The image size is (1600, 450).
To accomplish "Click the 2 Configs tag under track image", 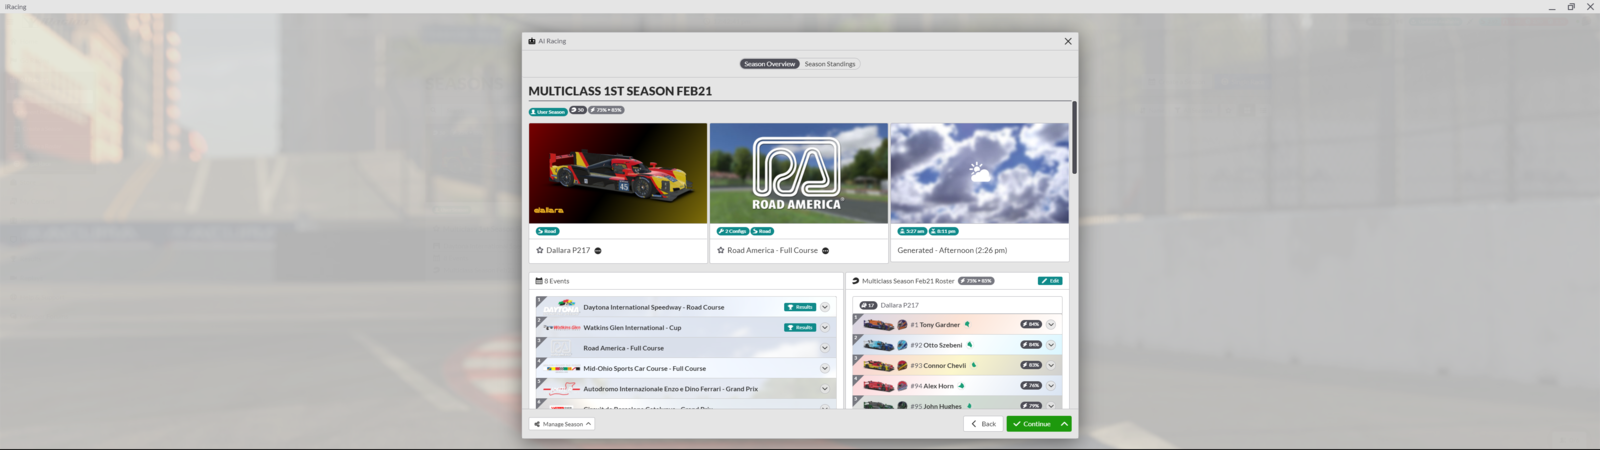I will point(733,231).
